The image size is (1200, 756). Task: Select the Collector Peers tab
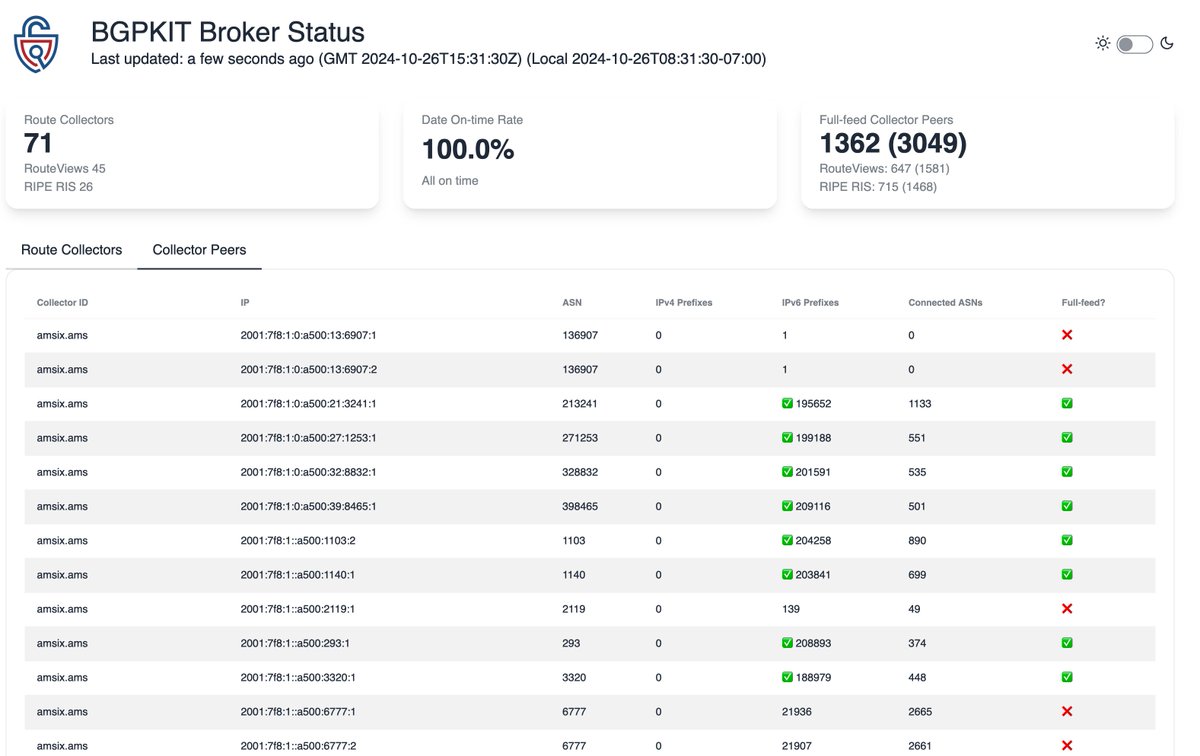(x=198, y=250)
